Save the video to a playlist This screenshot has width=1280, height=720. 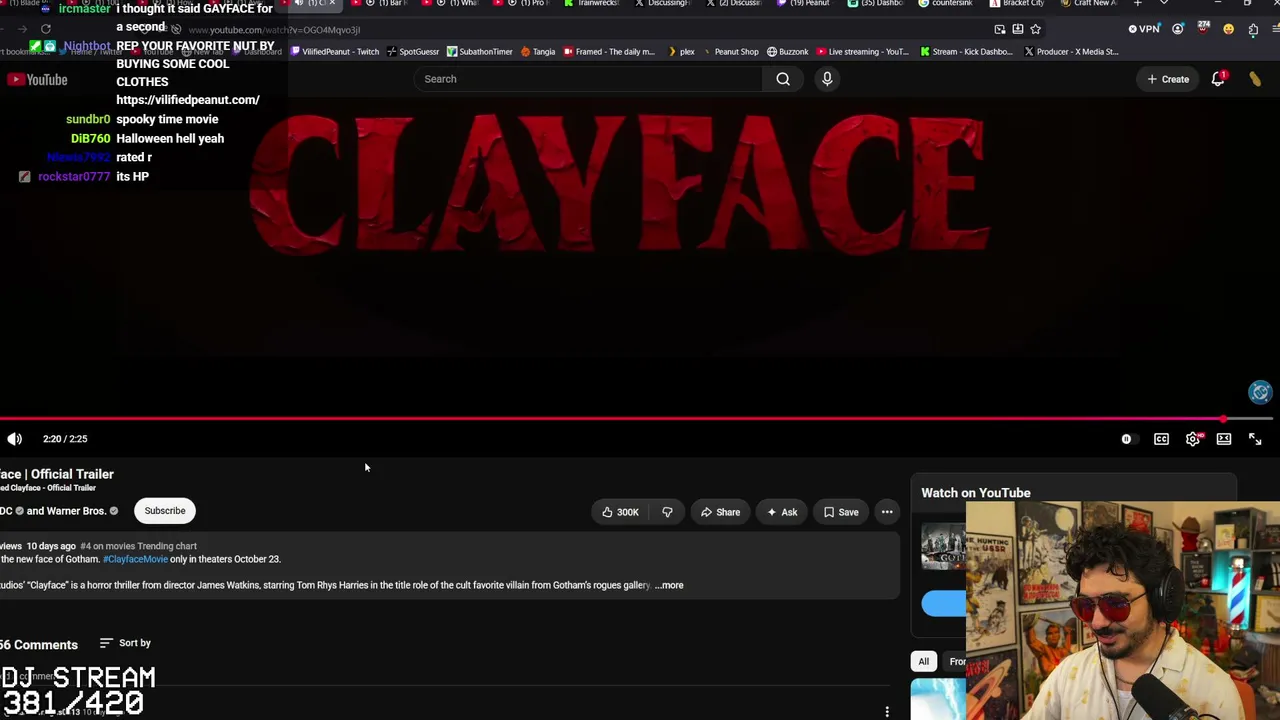point(841,512)
